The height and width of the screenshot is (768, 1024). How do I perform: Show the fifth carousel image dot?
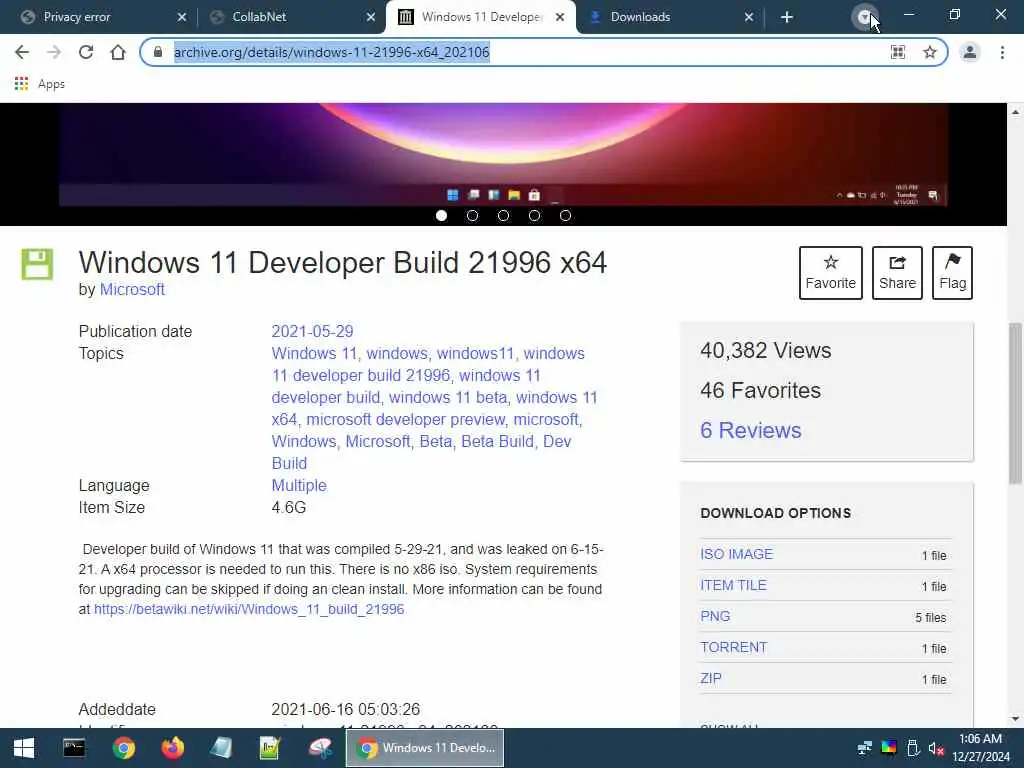pyautogui.click(x=566, y=216)
